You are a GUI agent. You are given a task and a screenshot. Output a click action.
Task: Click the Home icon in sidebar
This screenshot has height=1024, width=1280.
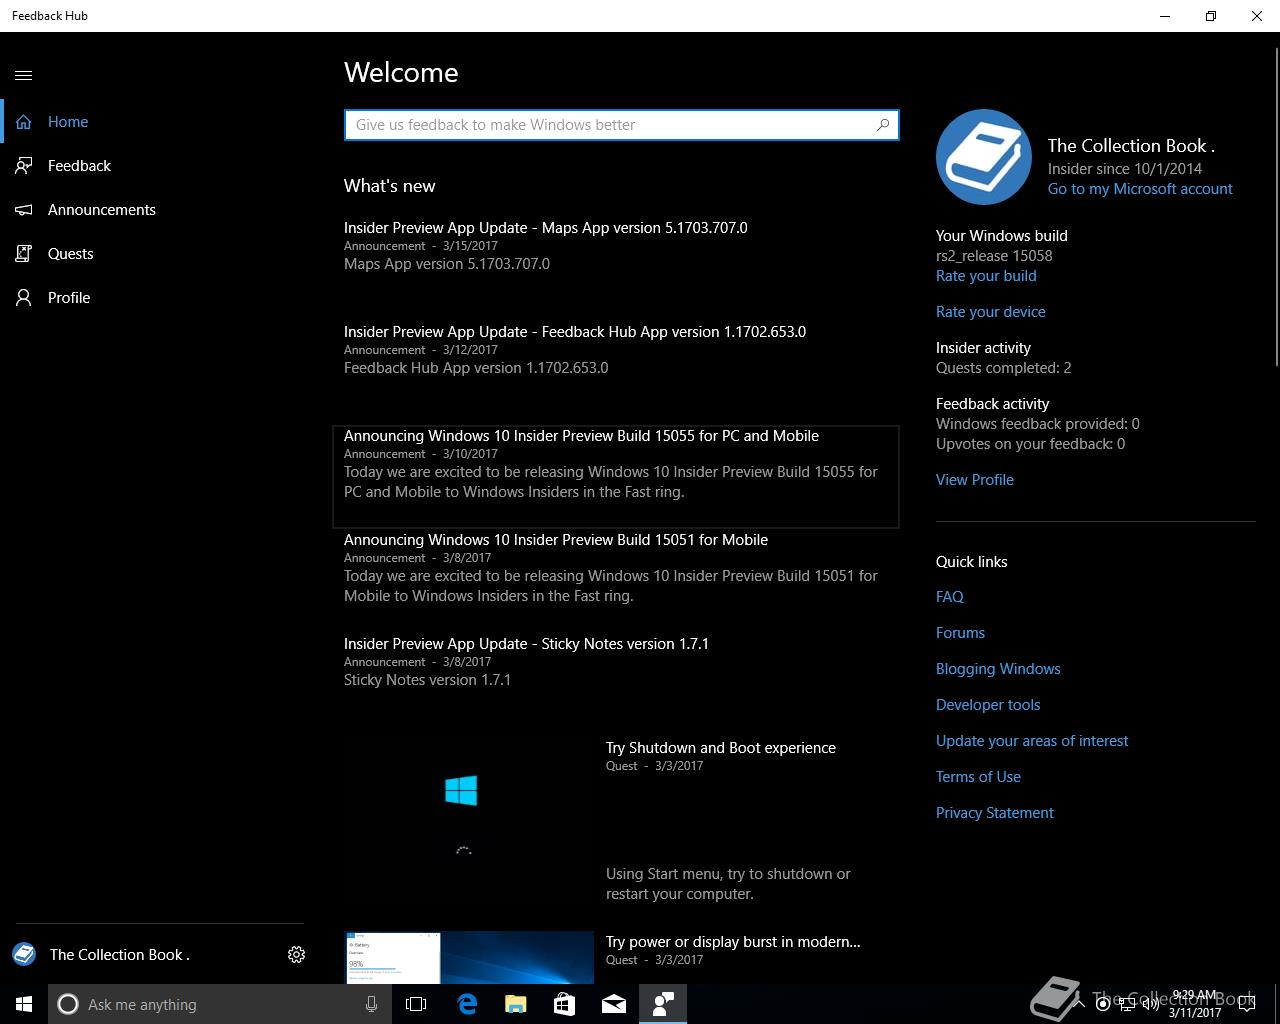(24, 122)
